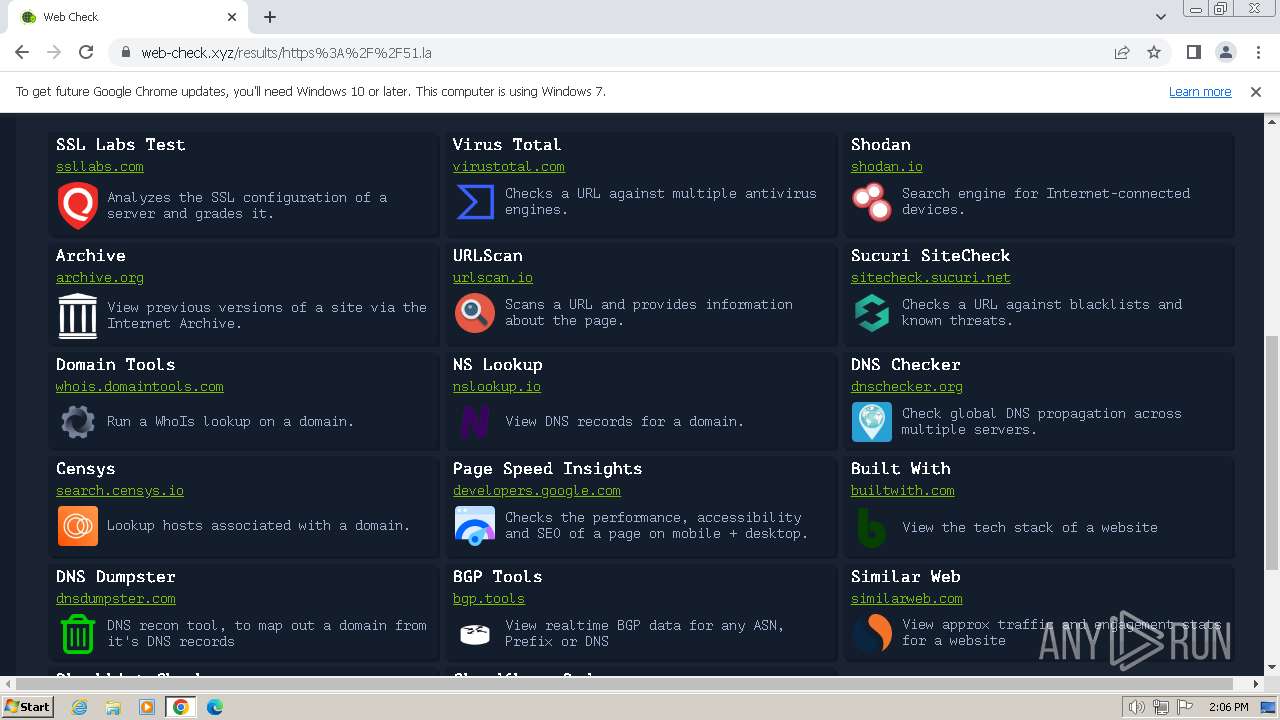Click the Shodan red circles icon
This screenshot has width=1280, height=720.
click(871, 201)
